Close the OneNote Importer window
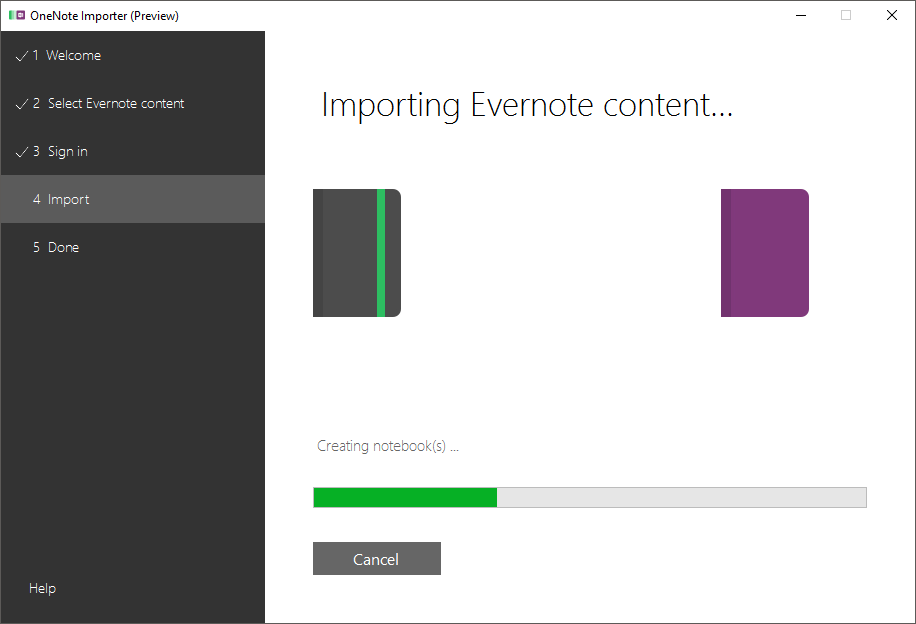This screenshot has width=916, height=624. click(891, 15)
